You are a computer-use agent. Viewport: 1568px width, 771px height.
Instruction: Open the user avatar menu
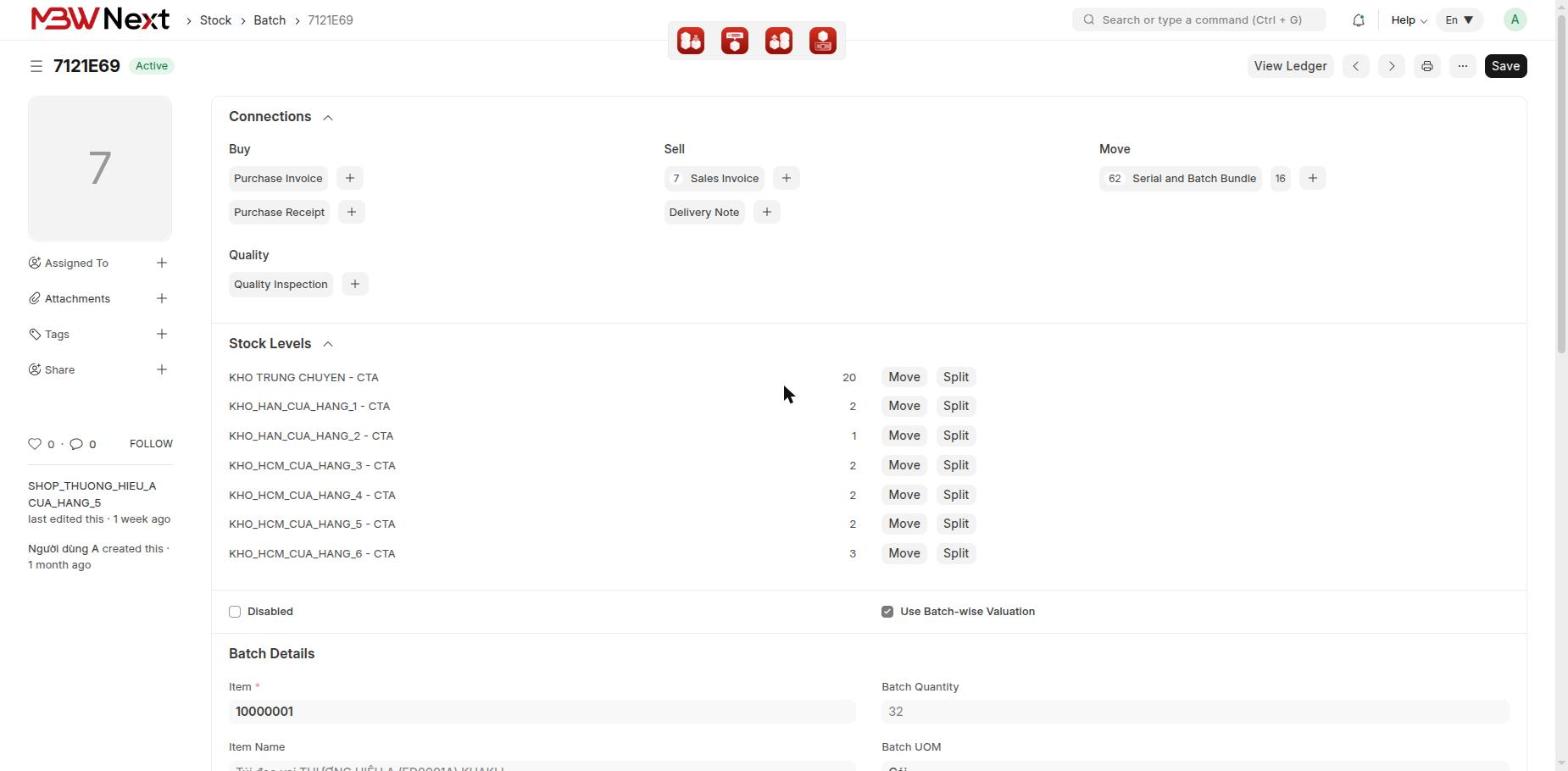[1515, 19]
